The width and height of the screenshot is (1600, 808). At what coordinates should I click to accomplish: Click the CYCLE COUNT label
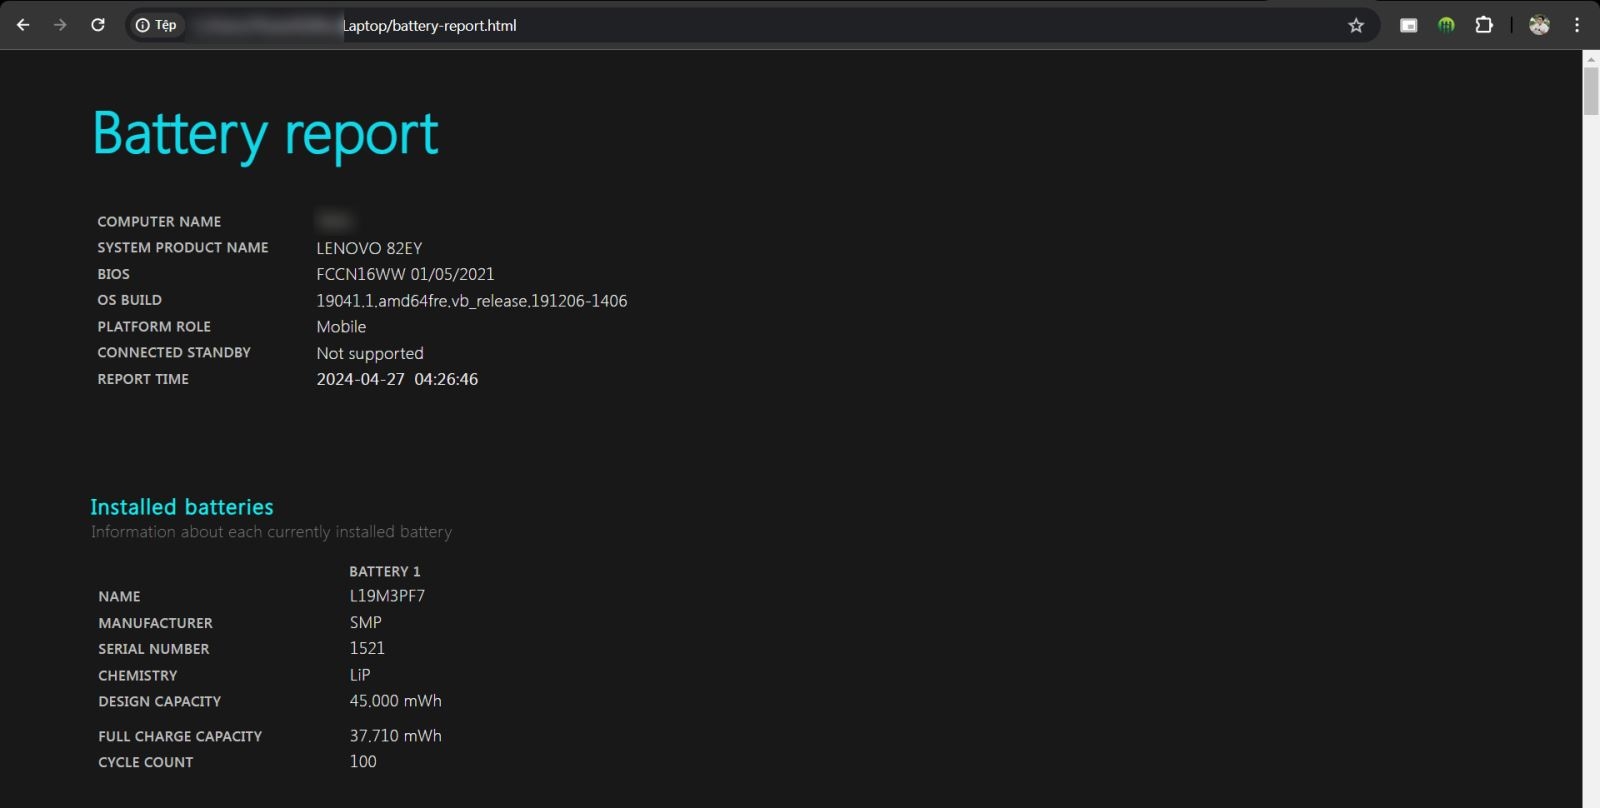coord(145,762)
